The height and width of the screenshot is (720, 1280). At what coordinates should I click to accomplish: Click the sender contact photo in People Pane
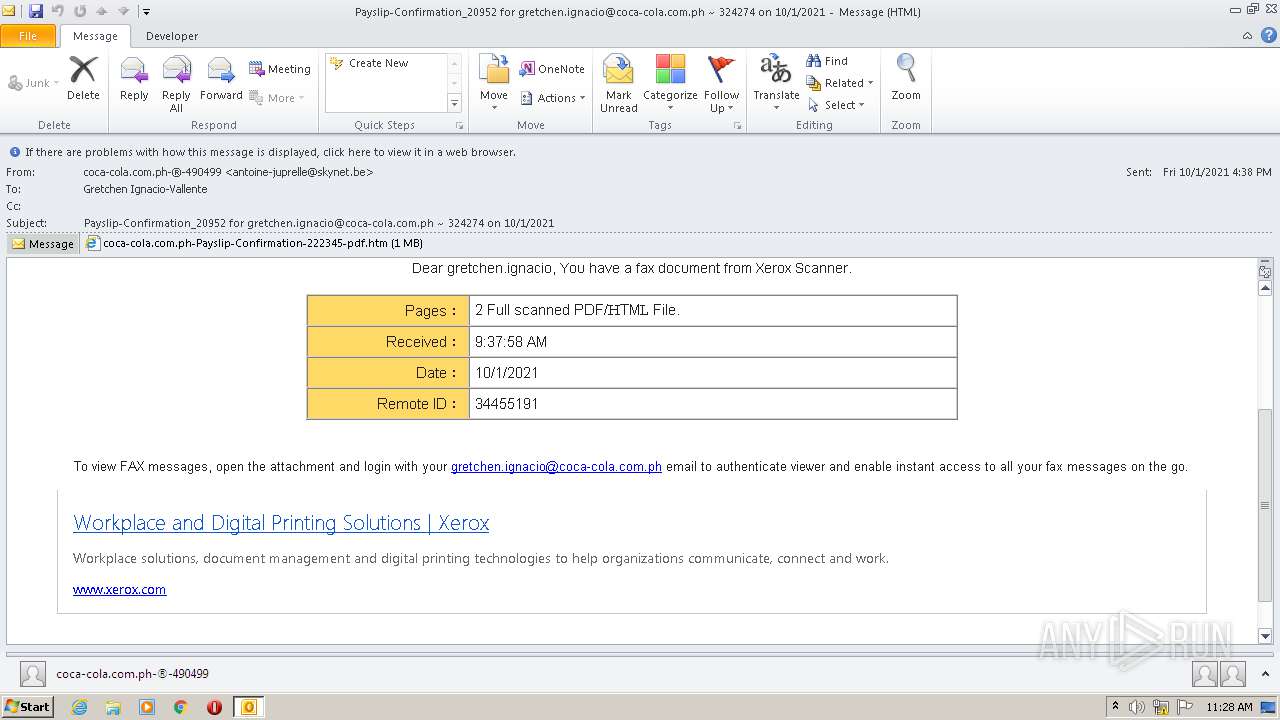(33, 674)
